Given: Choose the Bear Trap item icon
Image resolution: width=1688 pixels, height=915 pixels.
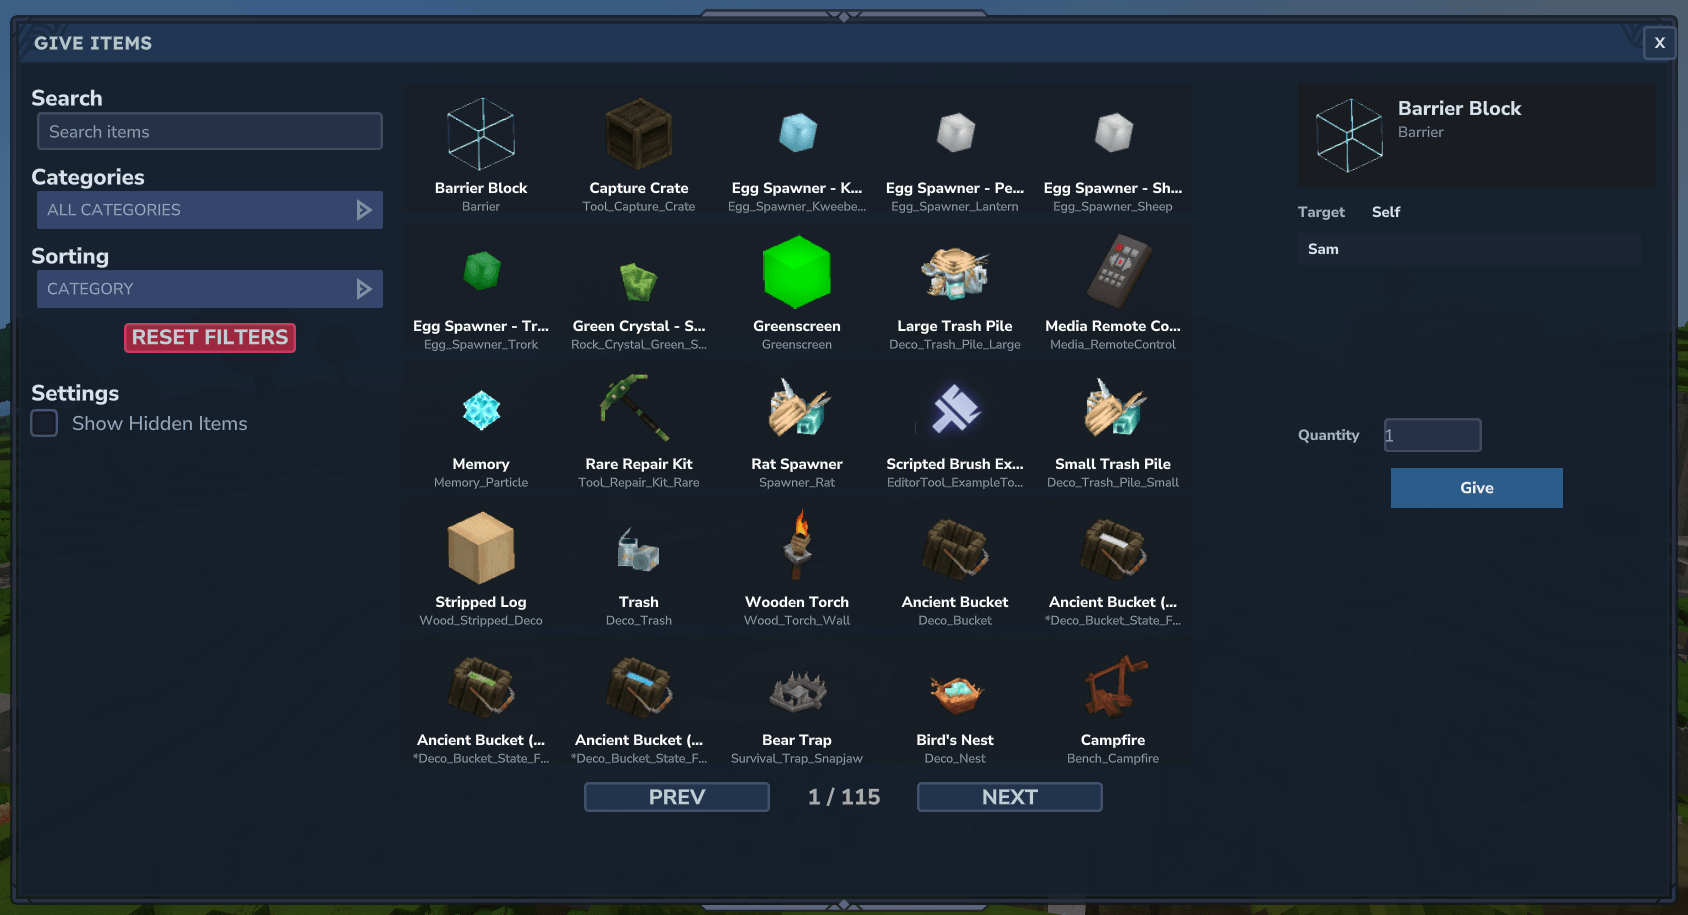Looking at the screenshot, I should [x=796, y=688].
